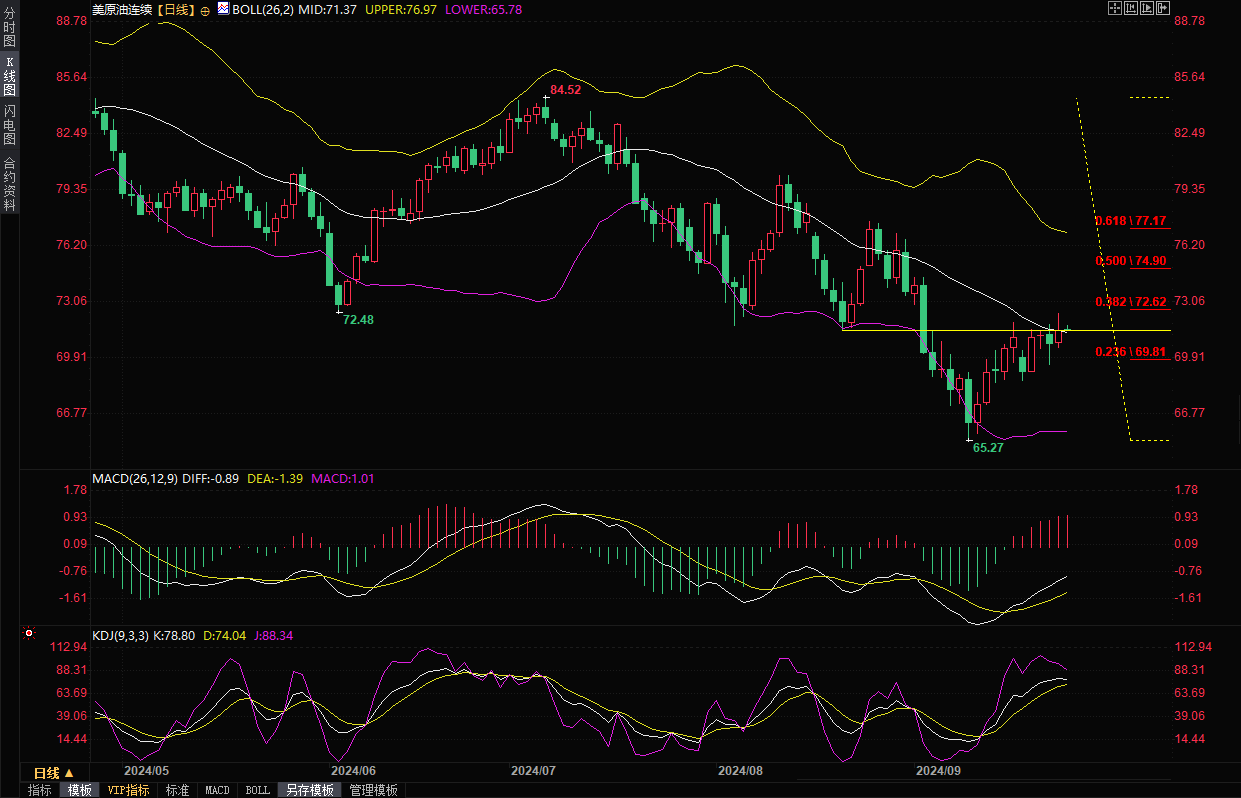Click the play-forward axis icon at top right
Screen dimensions: 1241x798
tap(1147, 8)
